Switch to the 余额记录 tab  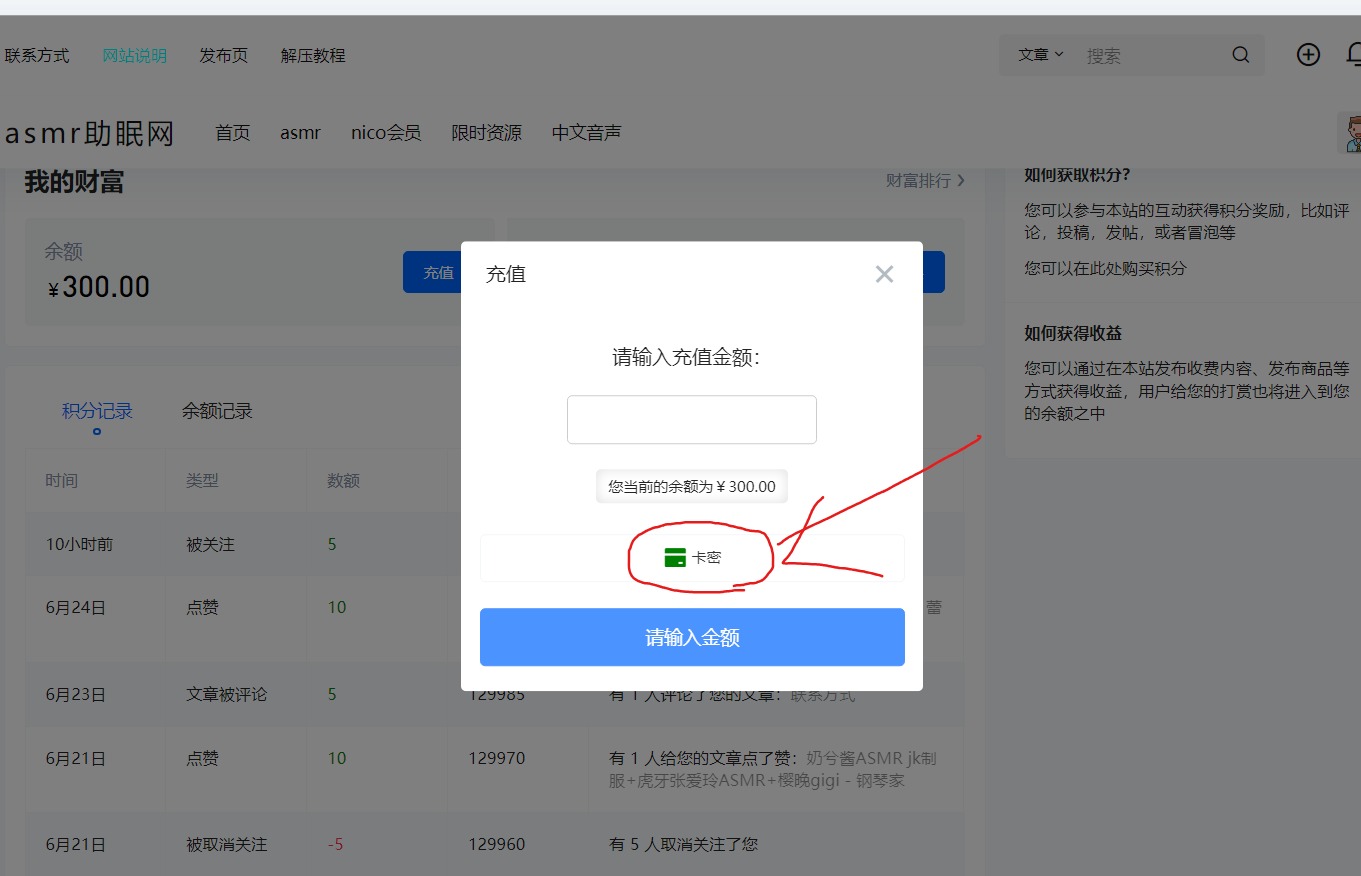pos(216,410)
